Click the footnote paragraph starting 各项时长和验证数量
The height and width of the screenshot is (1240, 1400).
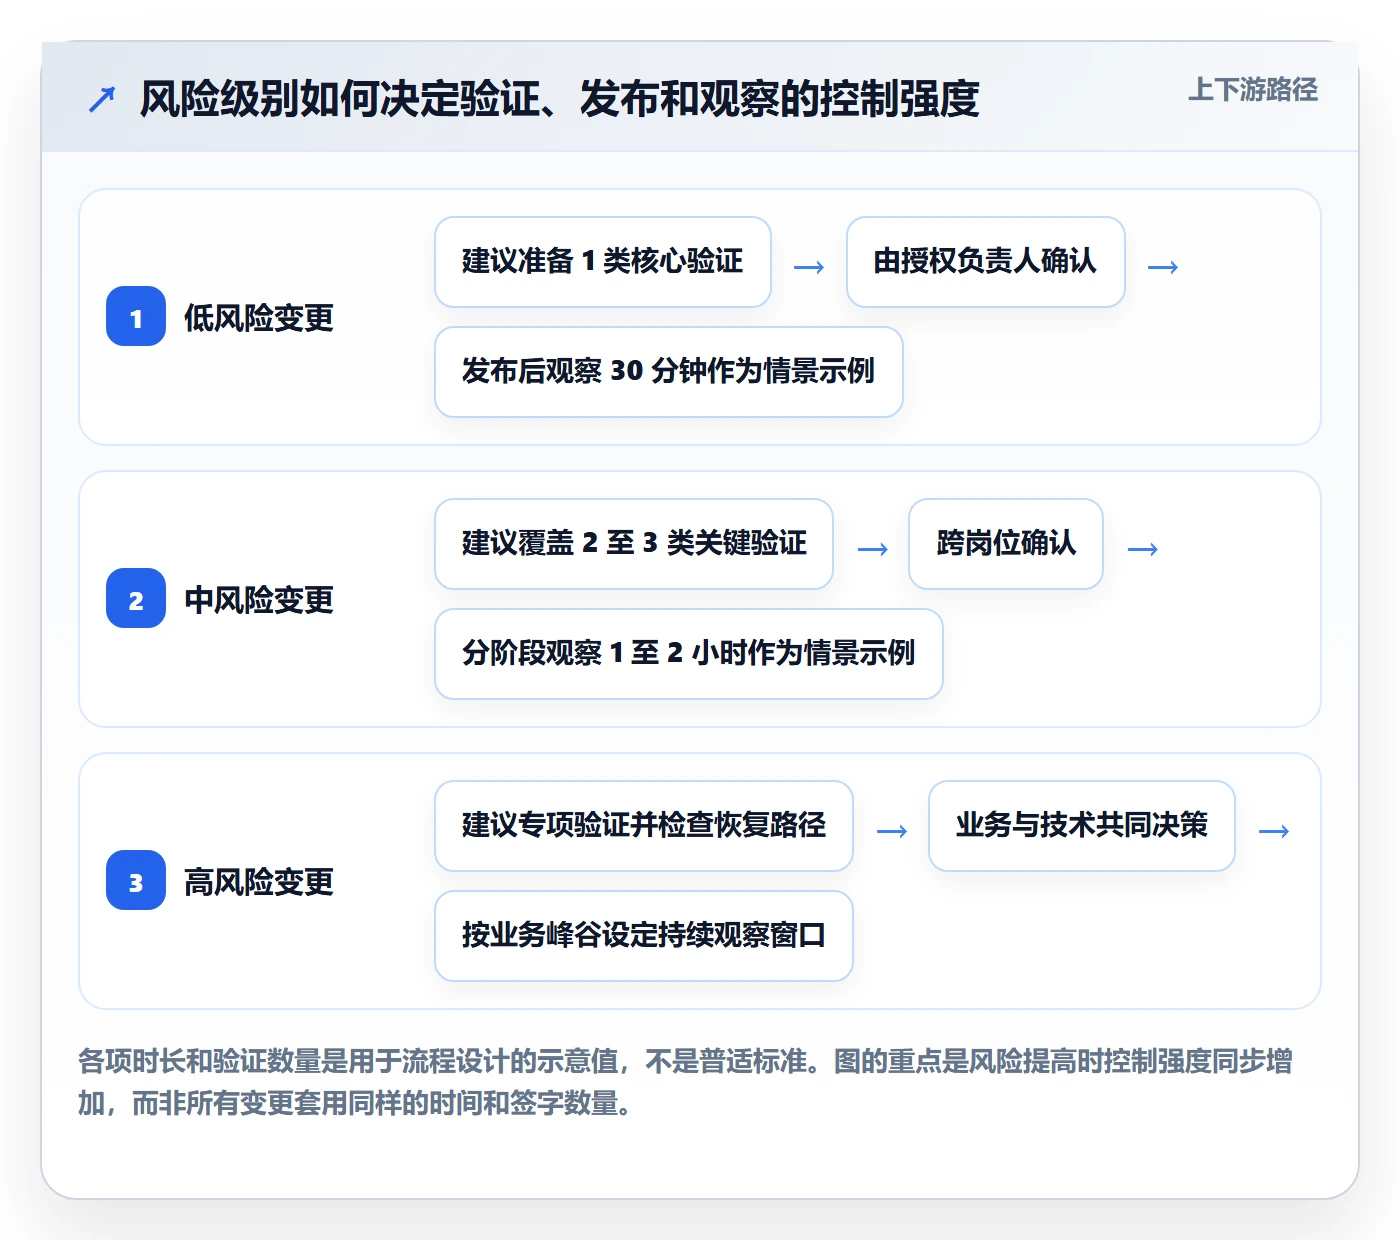point(686,1082)
